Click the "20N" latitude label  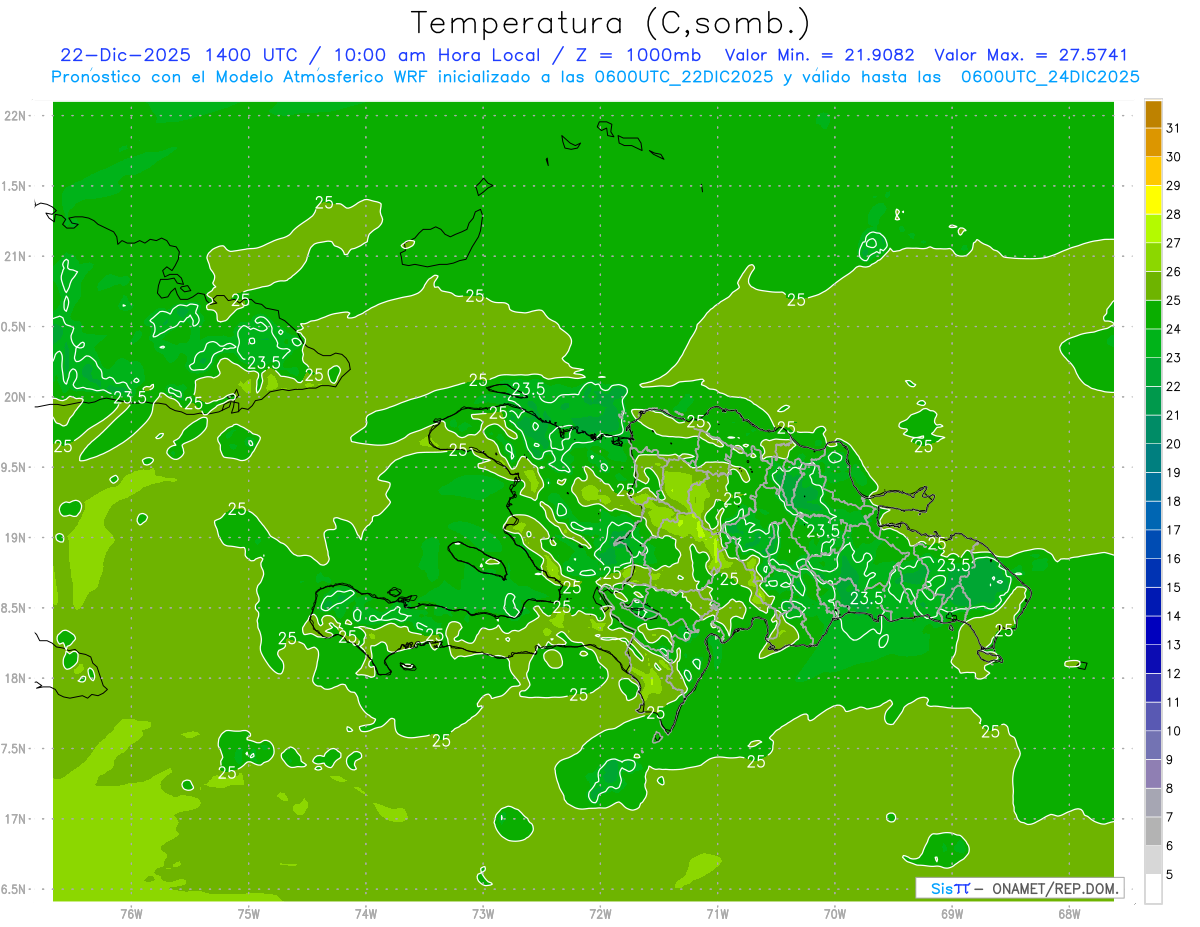coord(15,397)
